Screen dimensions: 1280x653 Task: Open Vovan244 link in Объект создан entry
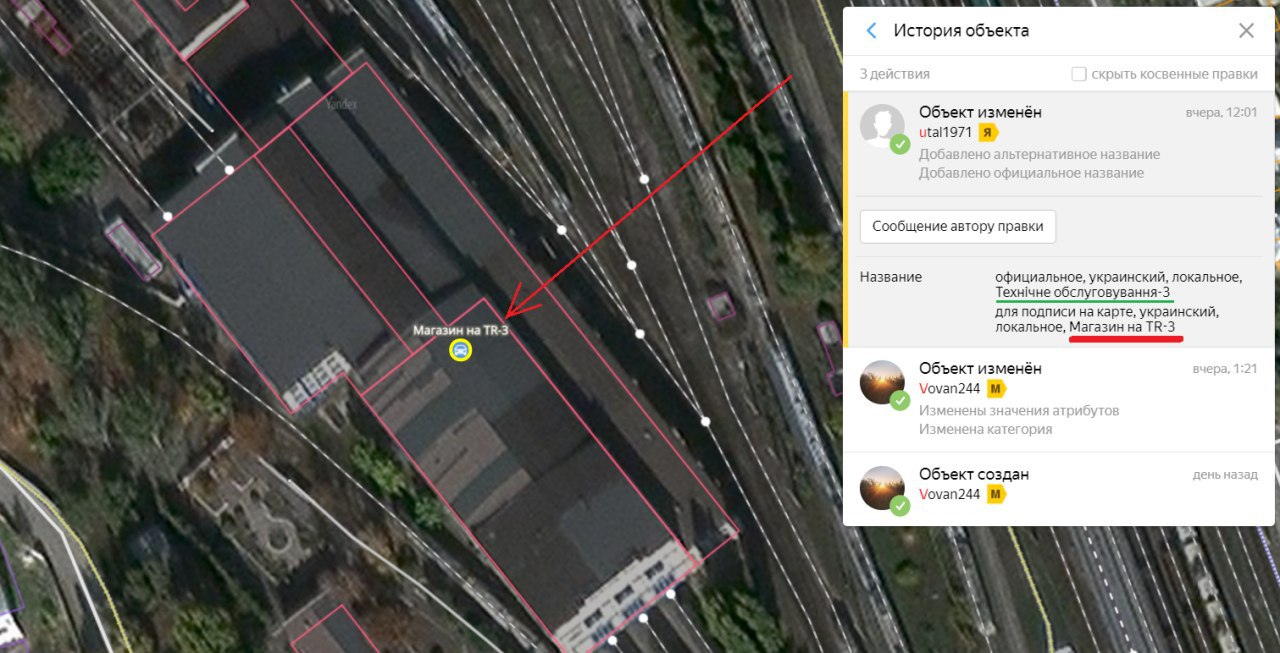tap(949, 494)
